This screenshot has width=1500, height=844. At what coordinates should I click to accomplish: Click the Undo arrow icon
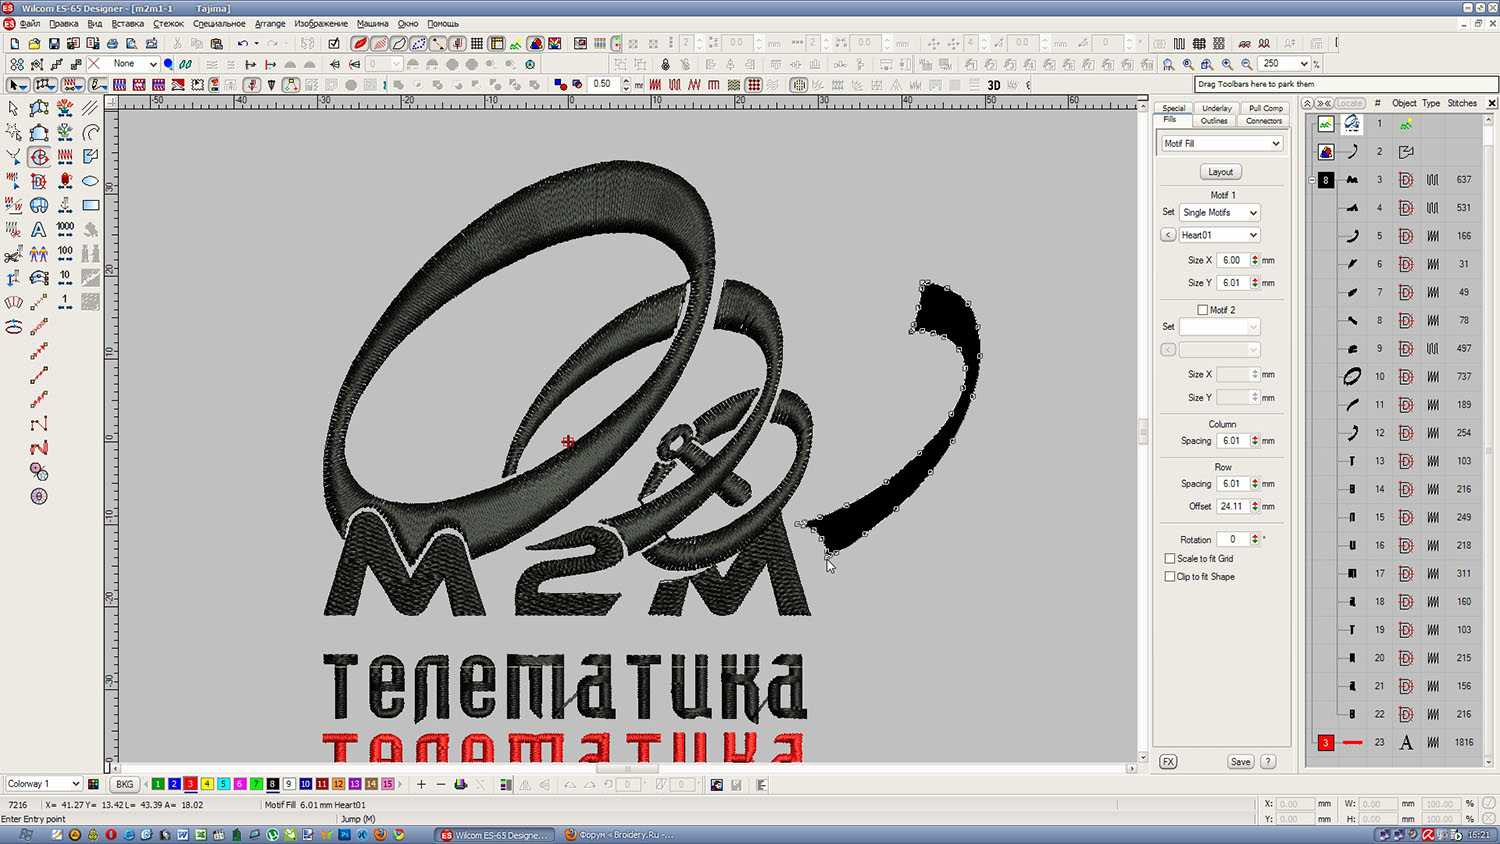click(242, 44)
